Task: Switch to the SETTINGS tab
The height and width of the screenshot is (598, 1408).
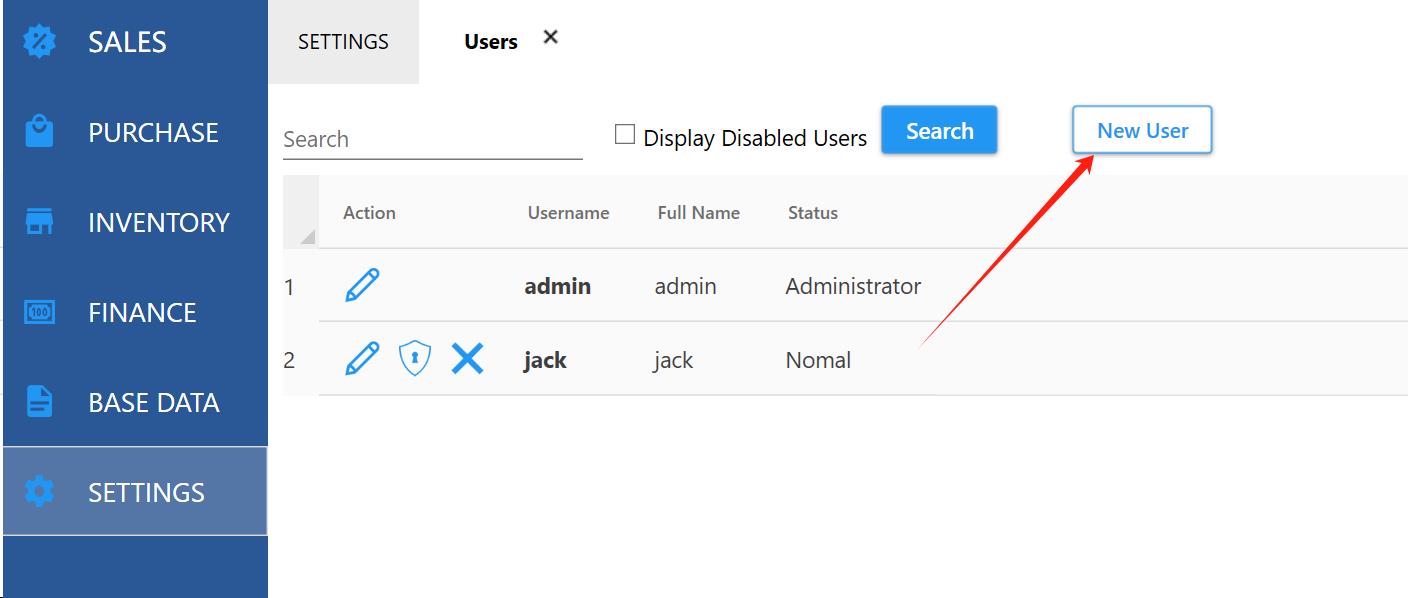Action: tap(343, 42)
